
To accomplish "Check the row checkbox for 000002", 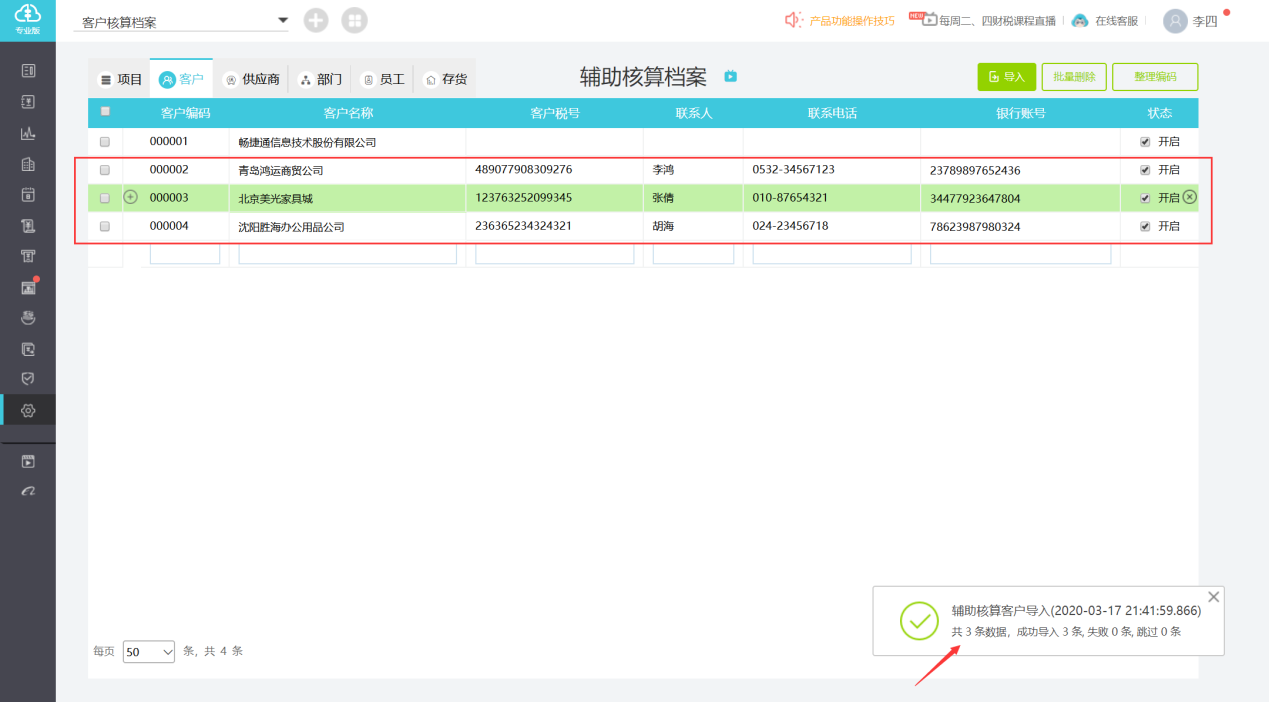I will (x=105, y=170).
